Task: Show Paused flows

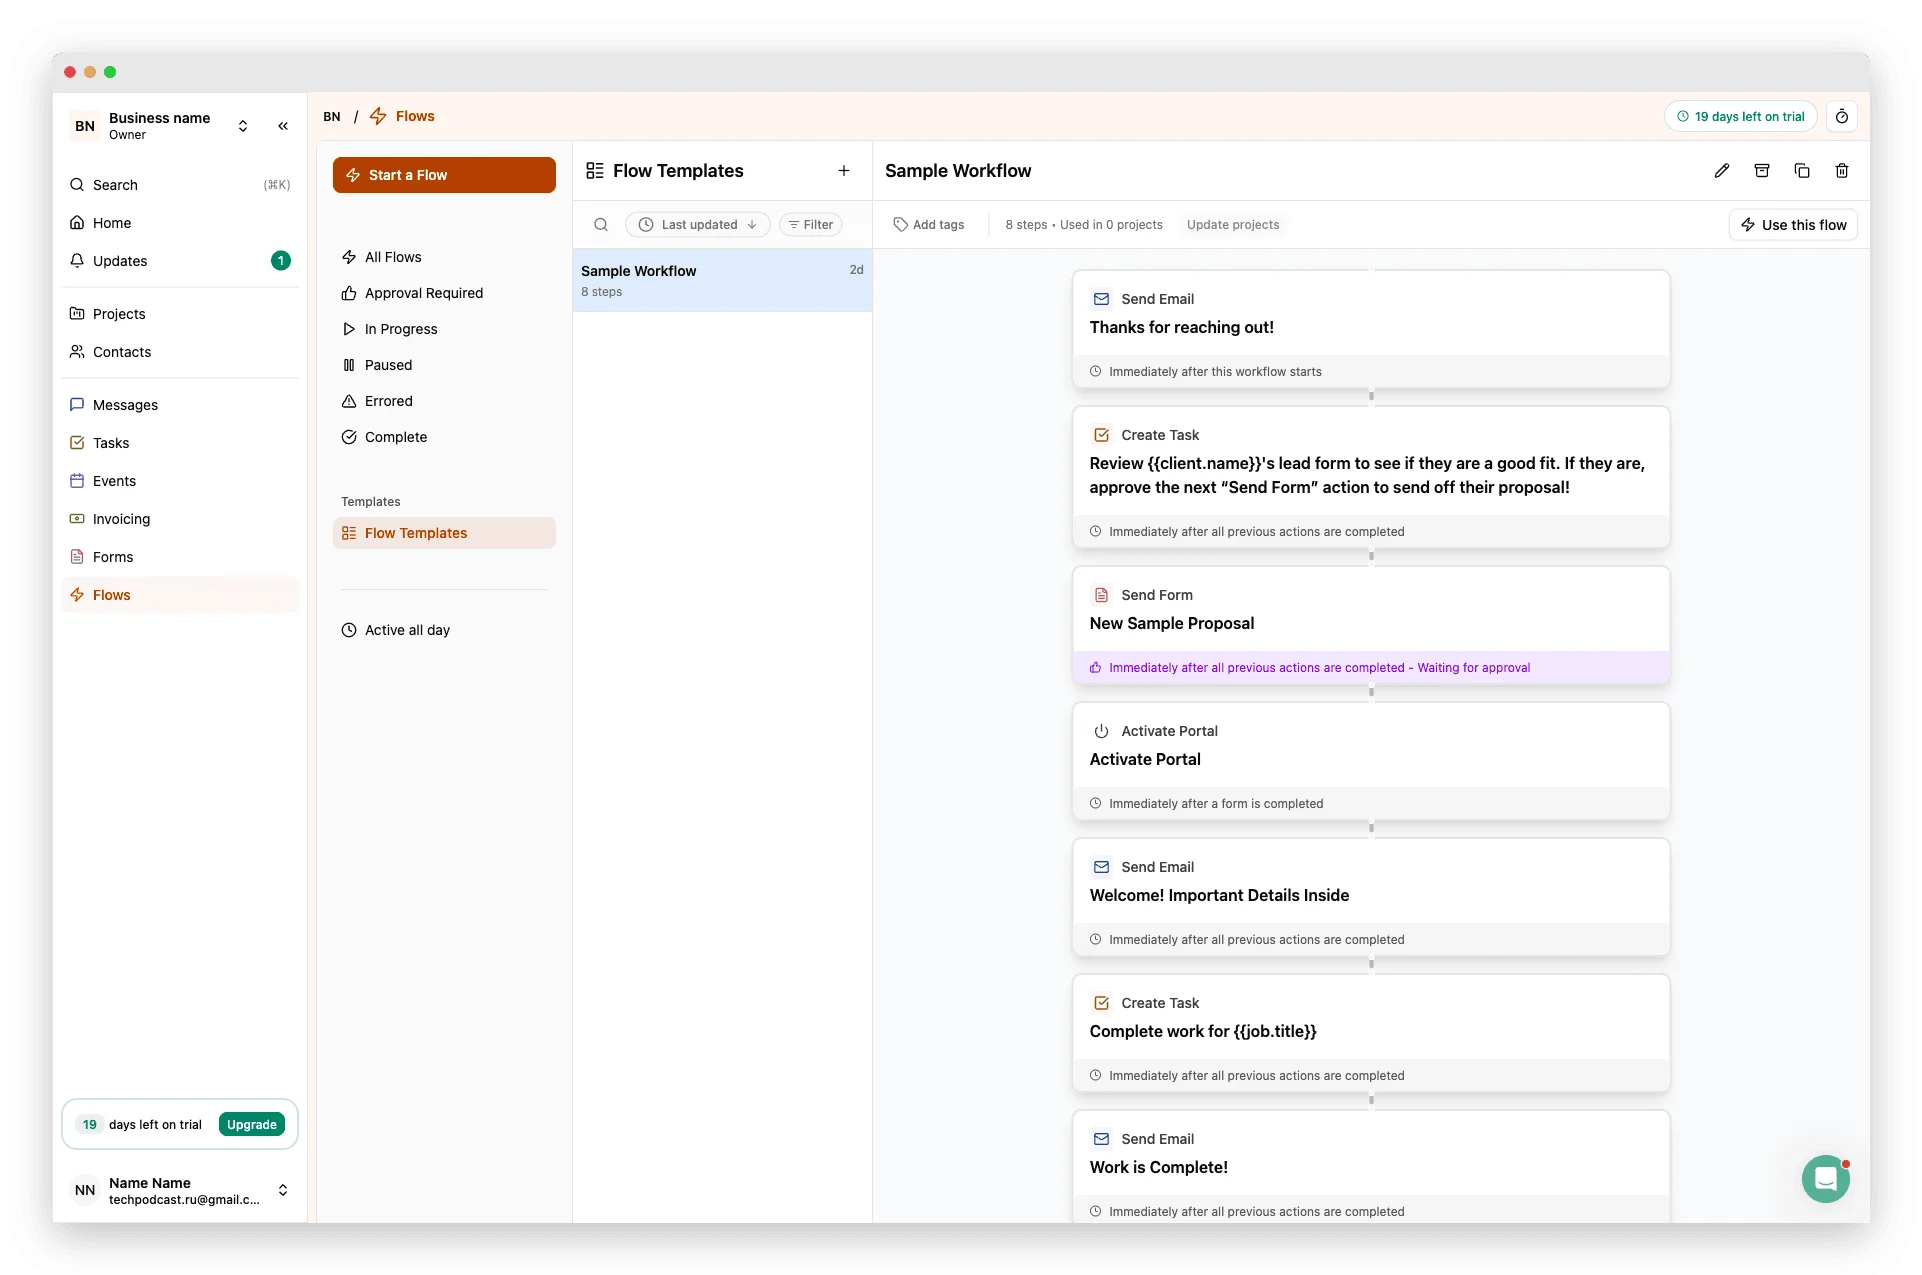Action: tap(444, 365)
